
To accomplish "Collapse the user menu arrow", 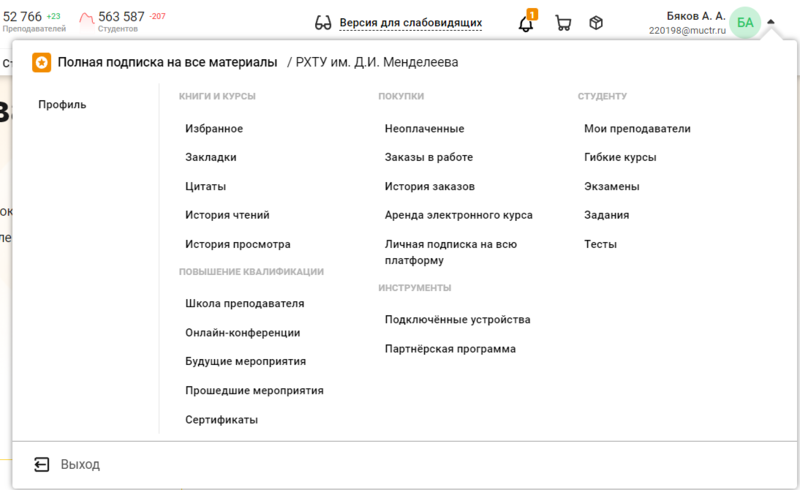I will coord(771,22).
